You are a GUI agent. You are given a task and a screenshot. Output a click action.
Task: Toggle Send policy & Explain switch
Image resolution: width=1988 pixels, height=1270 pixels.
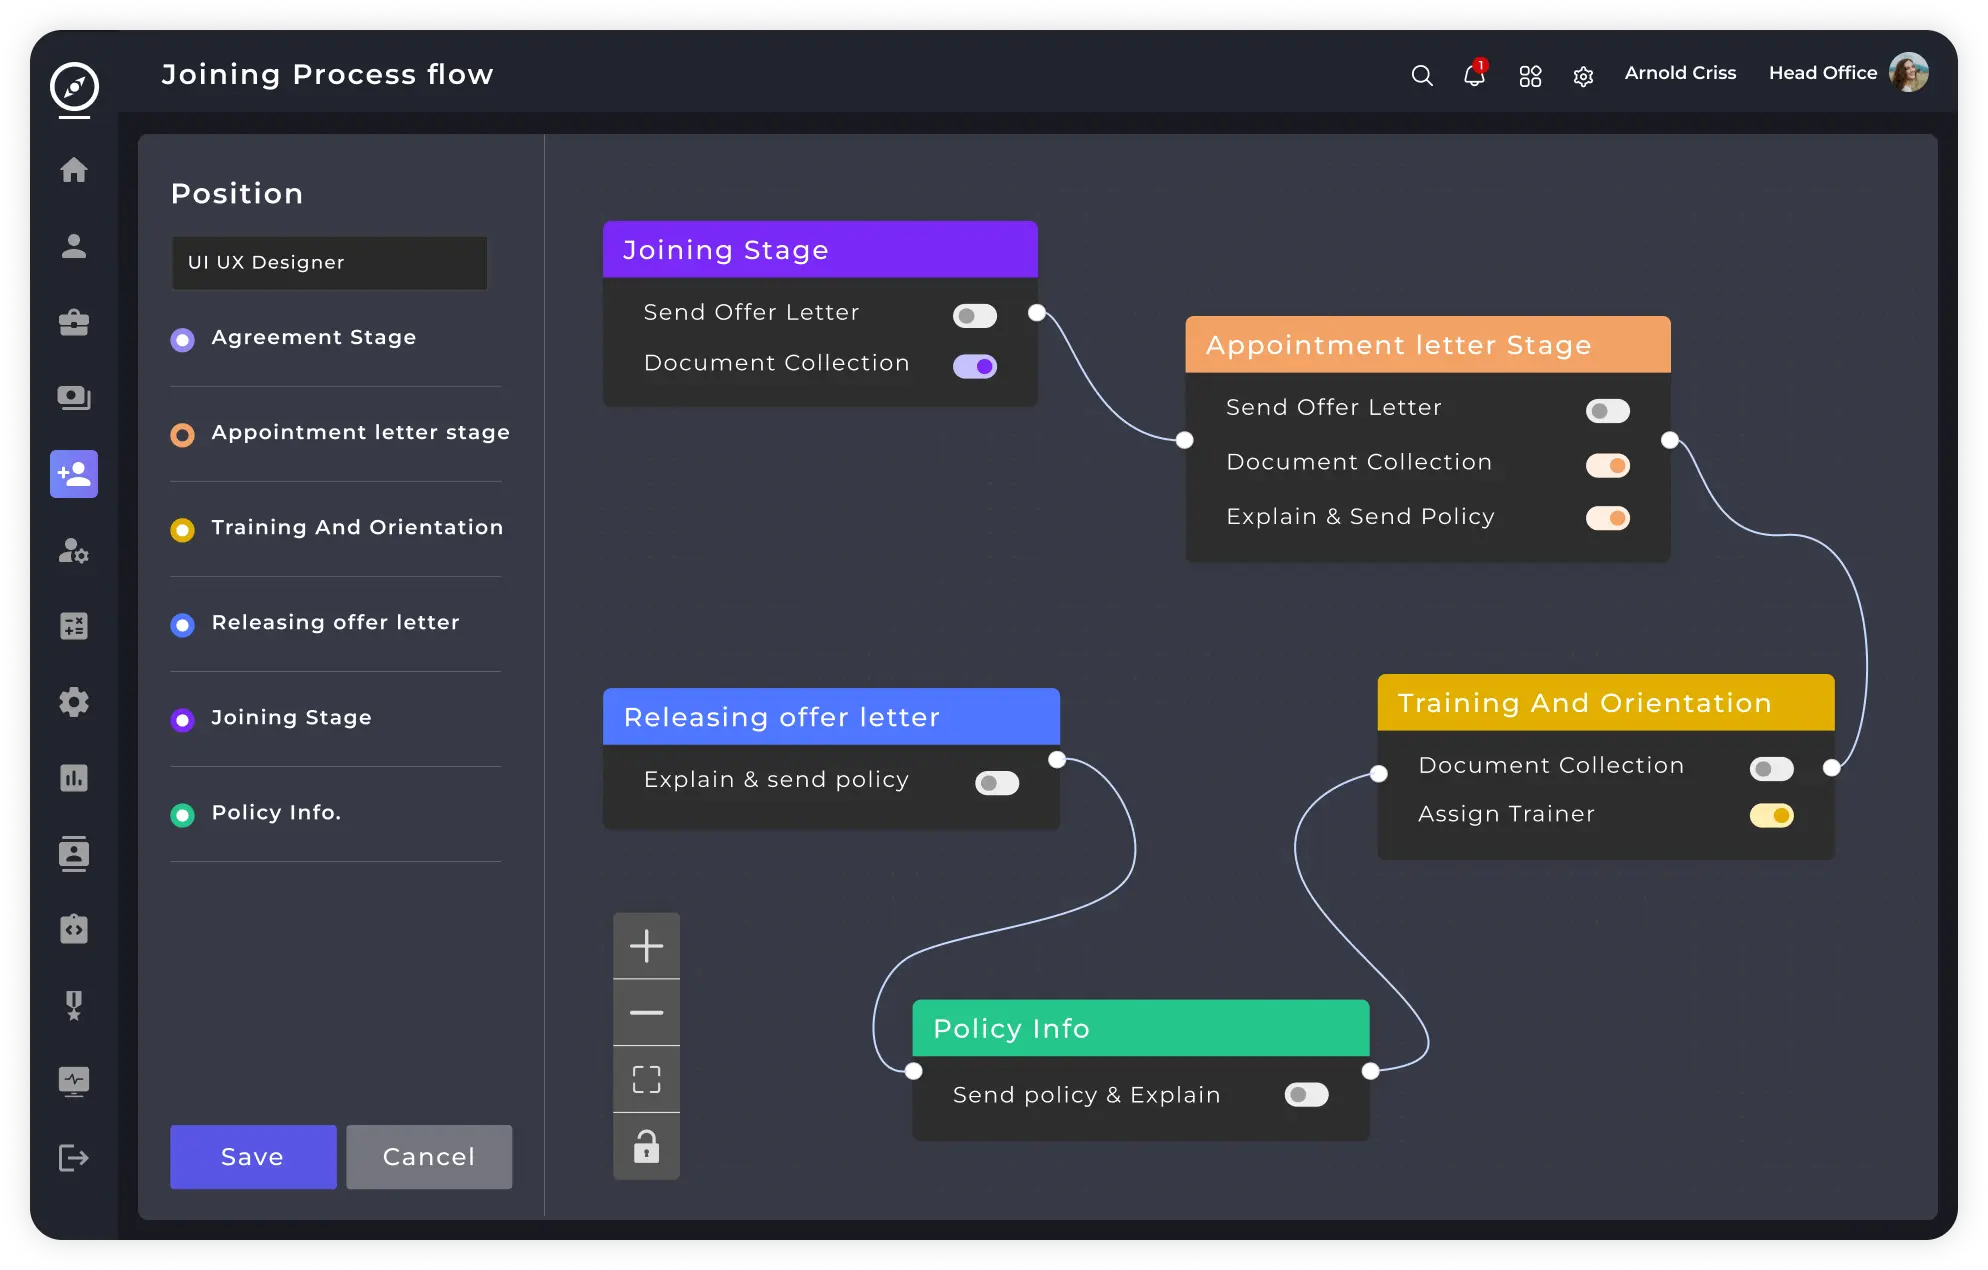tap(1306, 1095)
